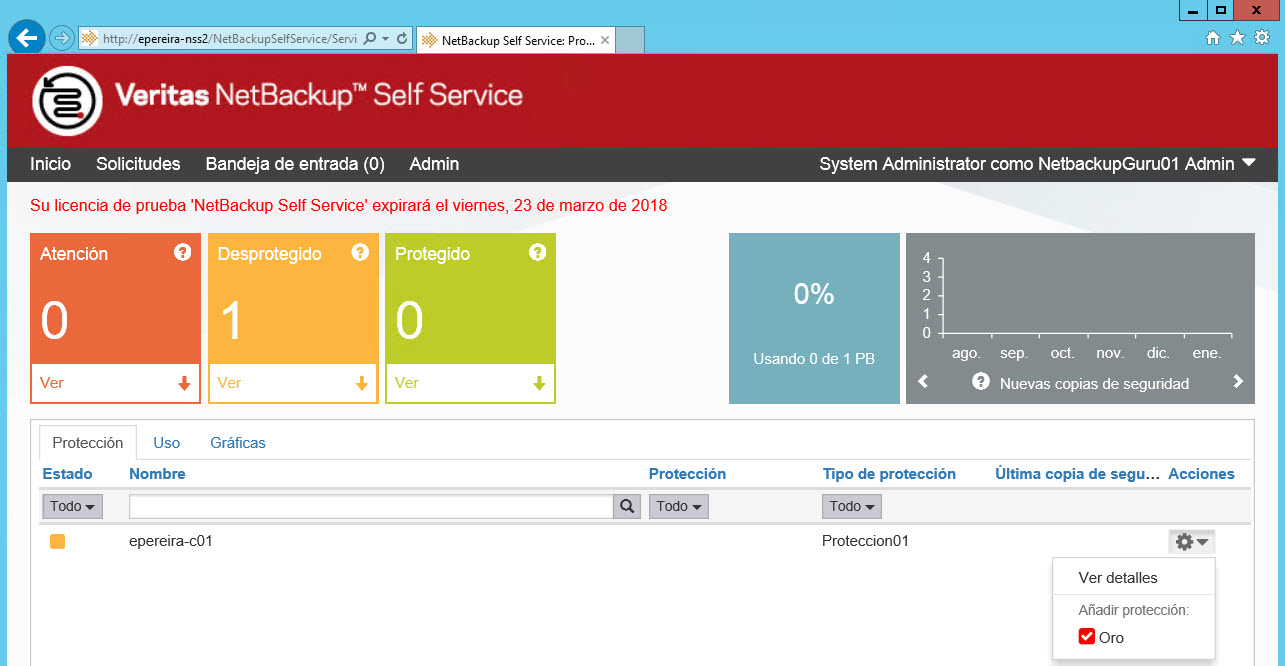The width and height of the screenshot is (1285, 666).
Task: Click the search magnifier in address bar
Action: click(369, 38)
